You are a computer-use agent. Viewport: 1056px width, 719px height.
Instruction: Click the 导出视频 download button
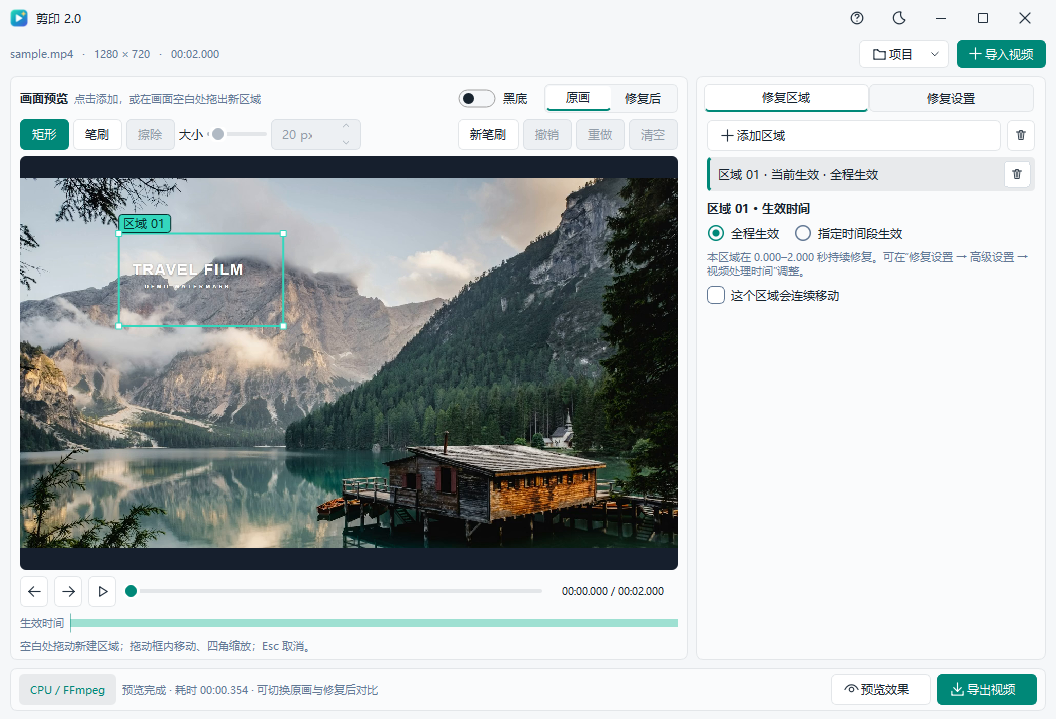tap(987, 689)
